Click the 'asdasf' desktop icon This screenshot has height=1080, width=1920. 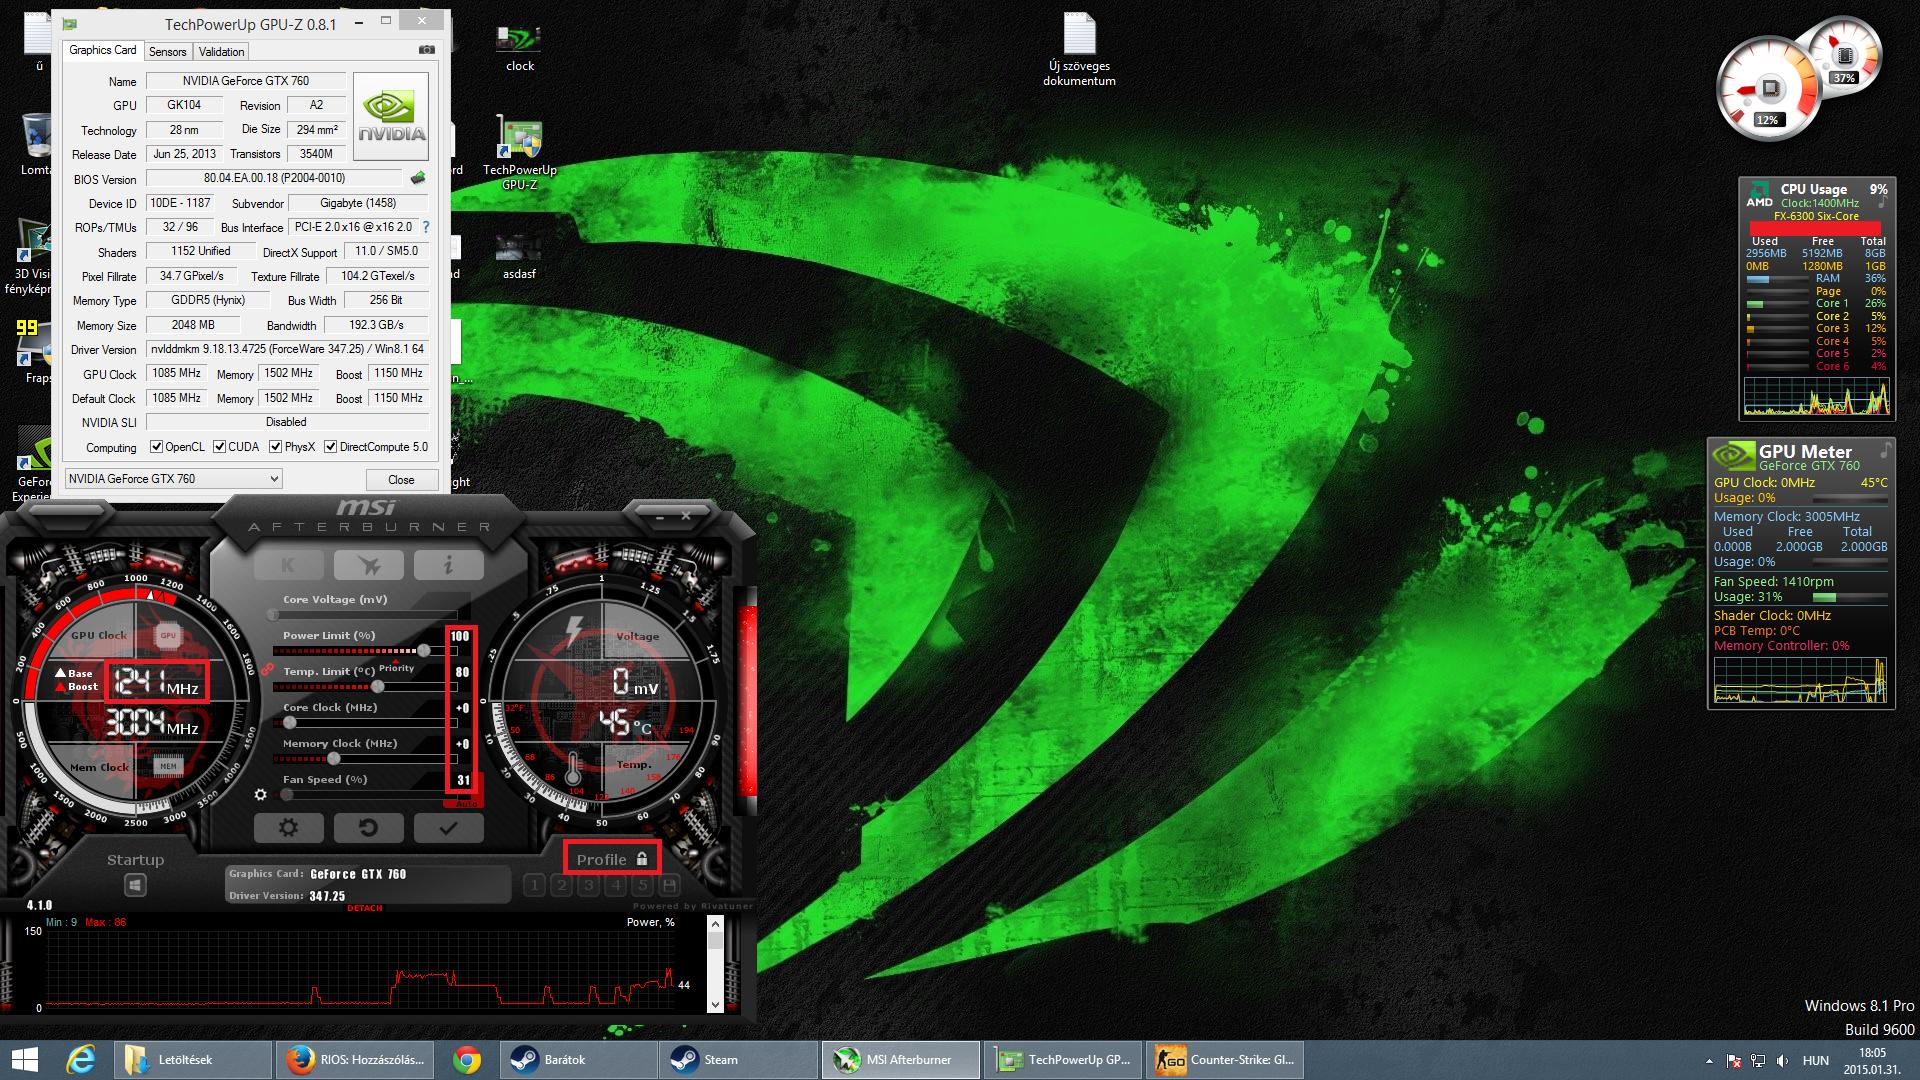(519, 257)
